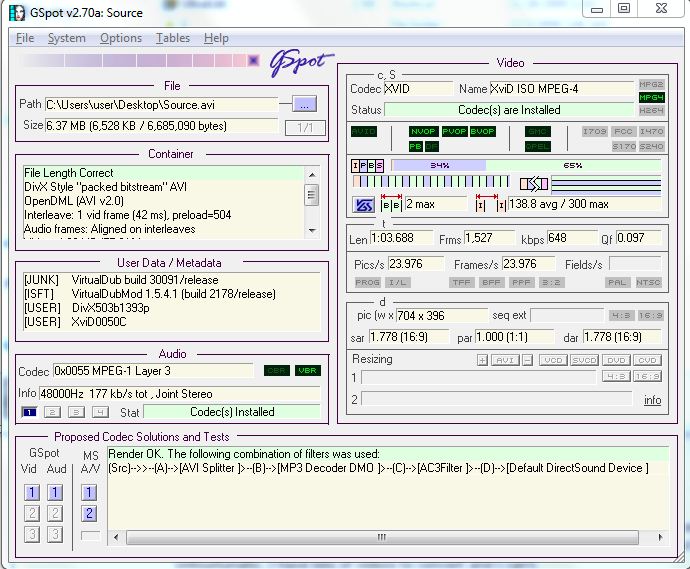Screen dimensions: 690x569
Task: Open the Tables menu
Action: 172,38
